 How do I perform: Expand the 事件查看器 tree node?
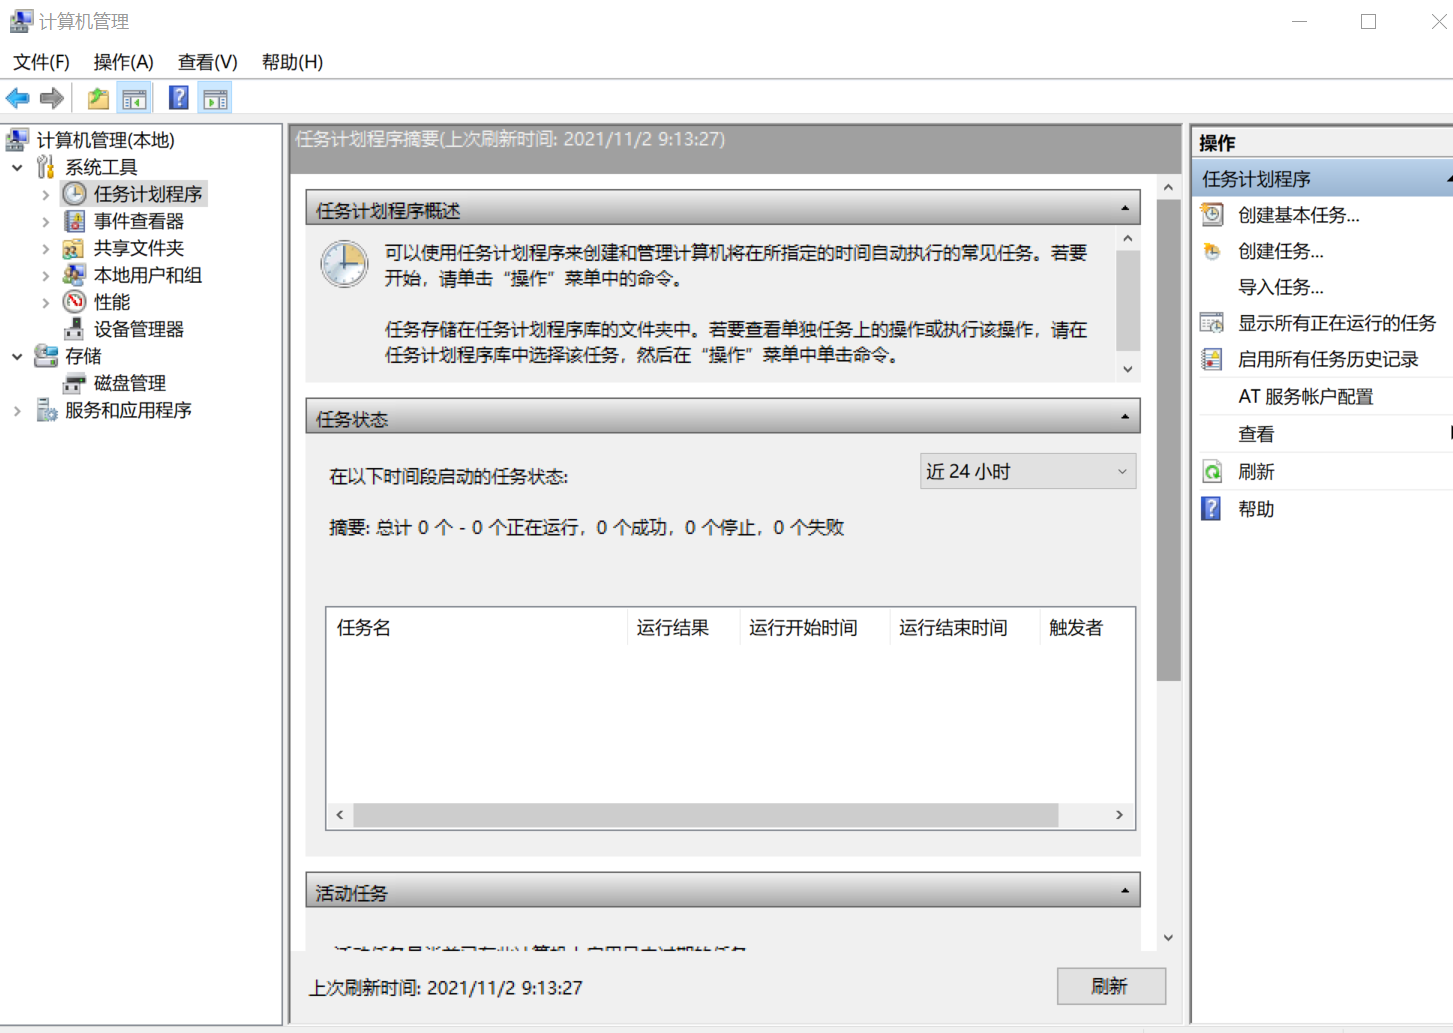(45, 221)
